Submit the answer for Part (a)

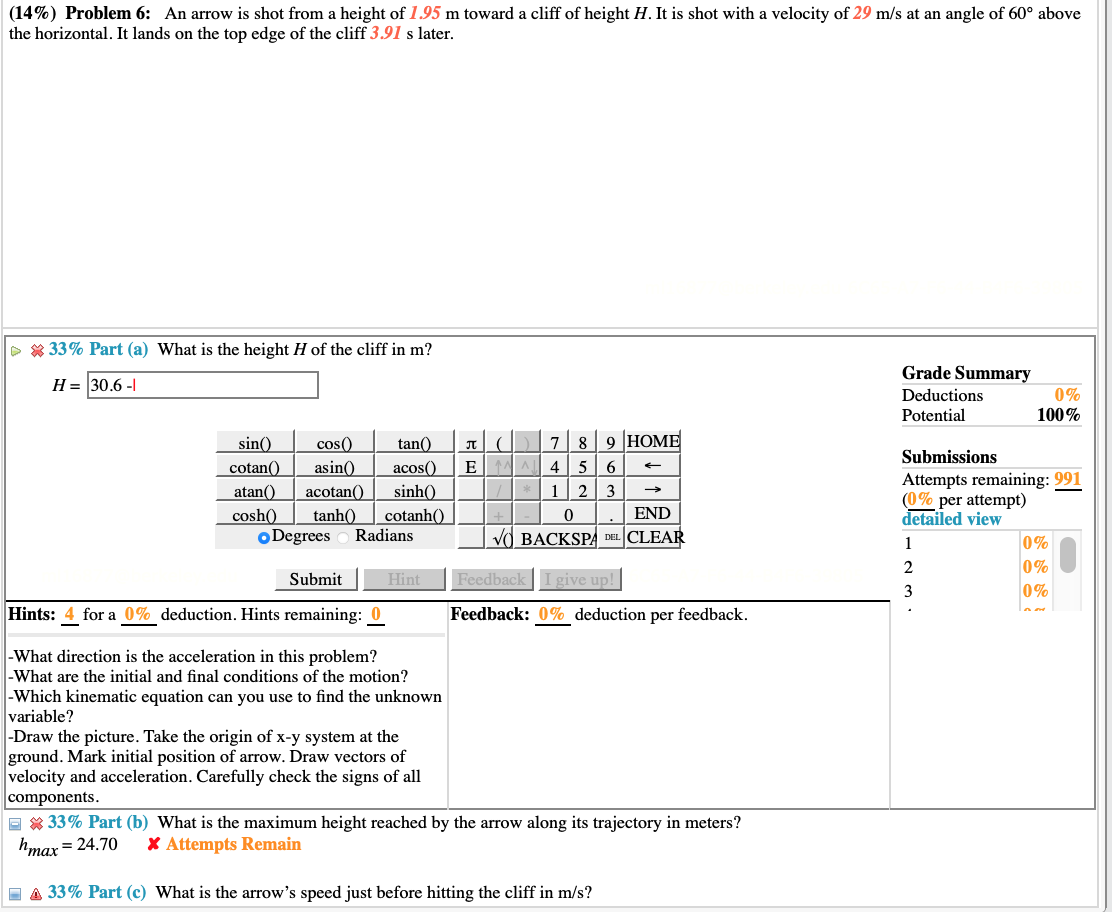[315, 578]
